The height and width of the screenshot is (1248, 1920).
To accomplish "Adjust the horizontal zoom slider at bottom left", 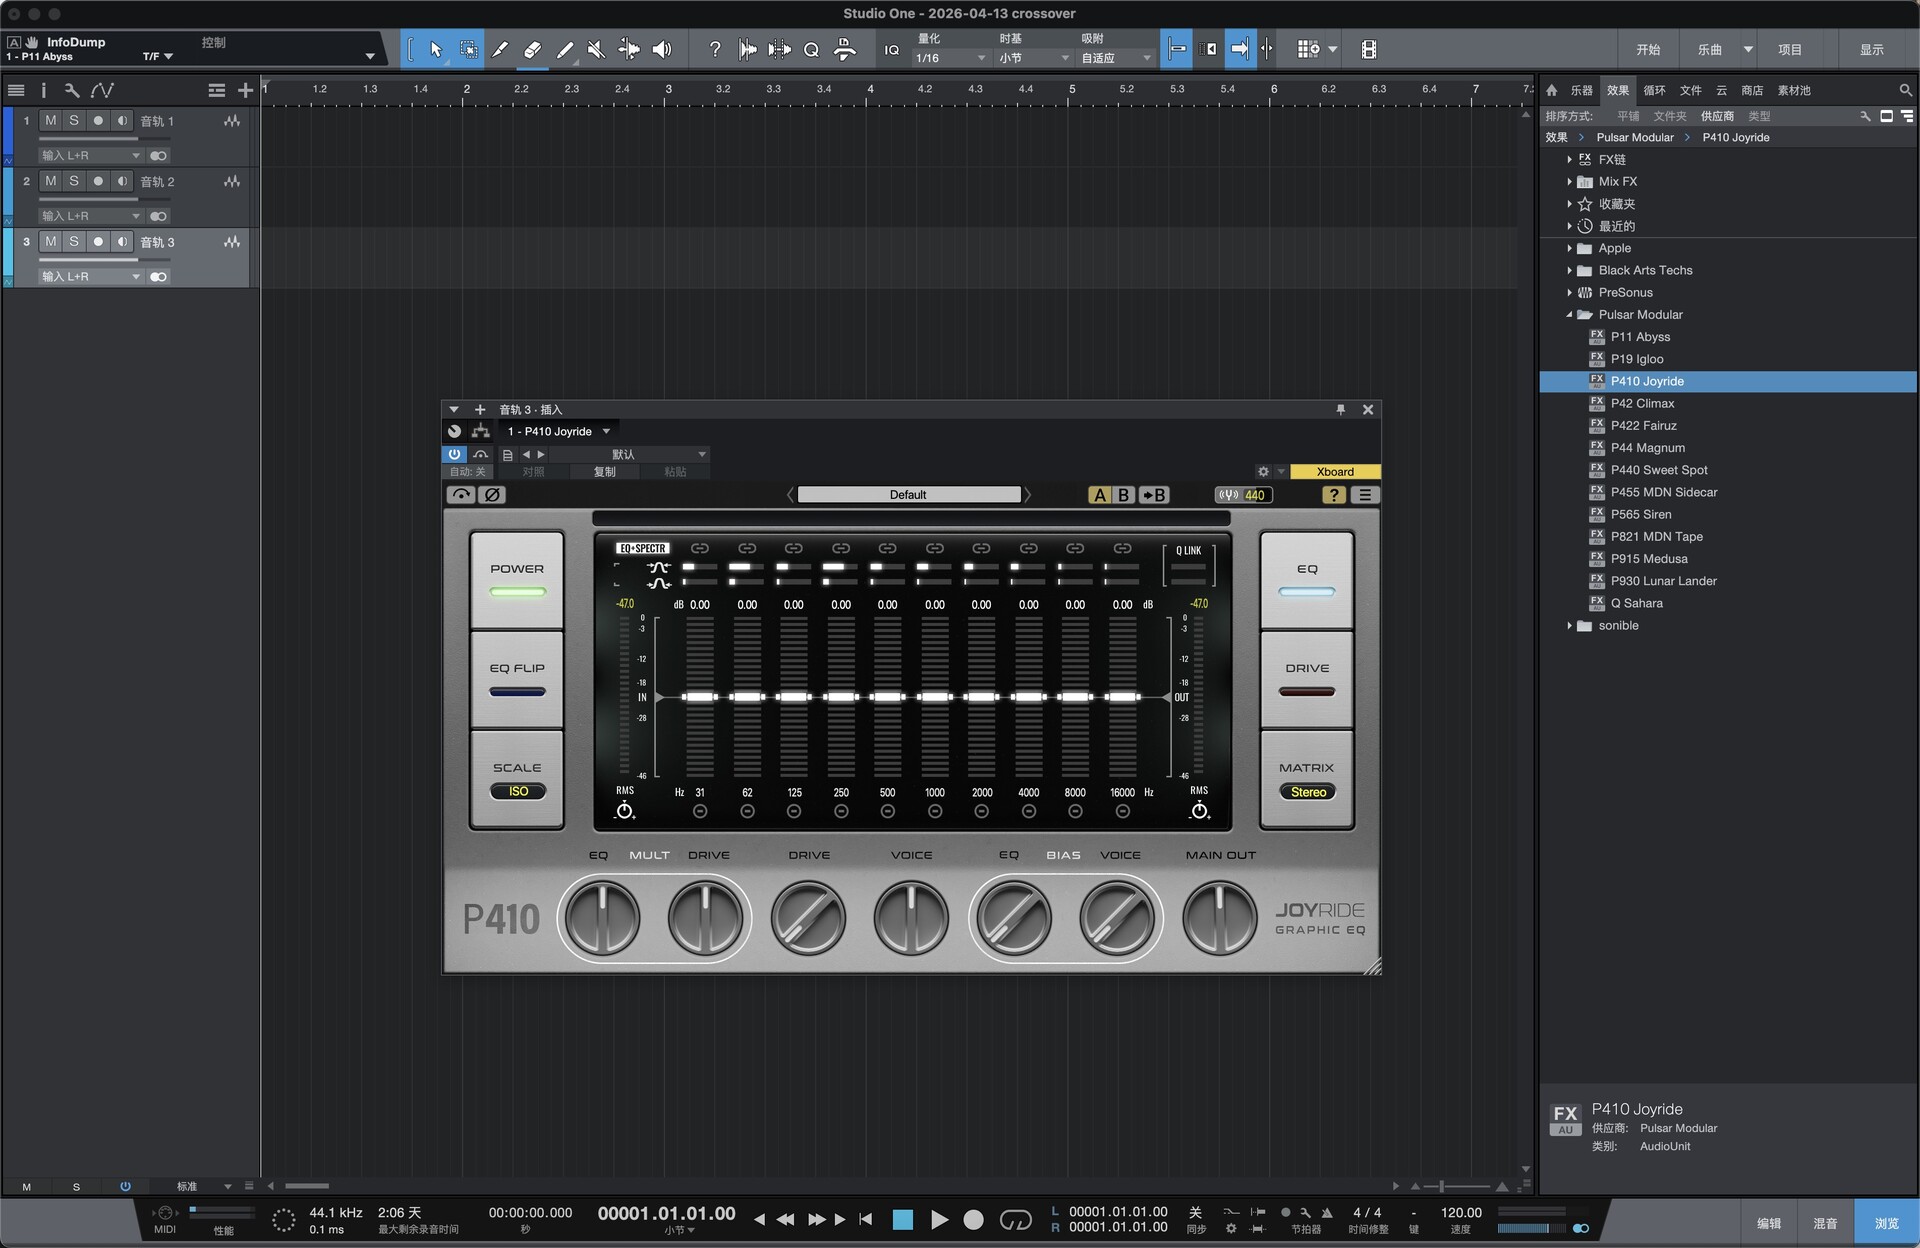I will (x=307, y=1186).
